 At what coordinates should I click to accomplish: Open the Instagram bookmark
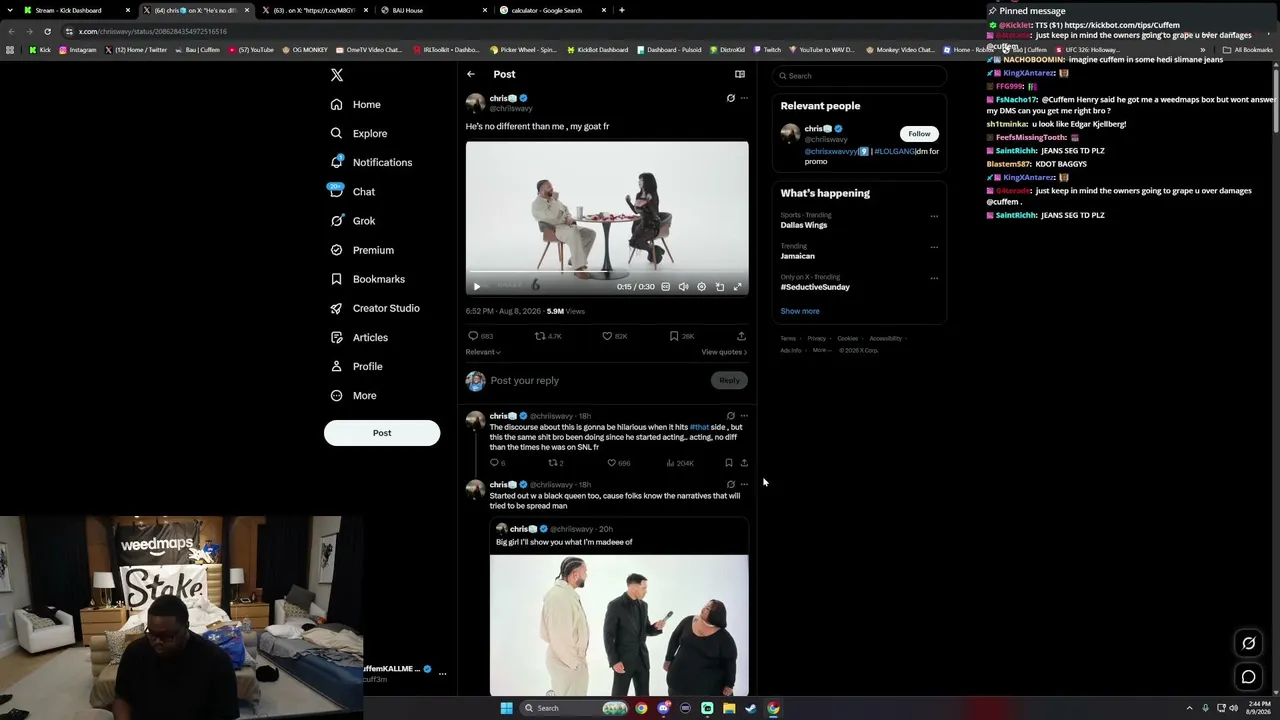[x=78, y=50]
